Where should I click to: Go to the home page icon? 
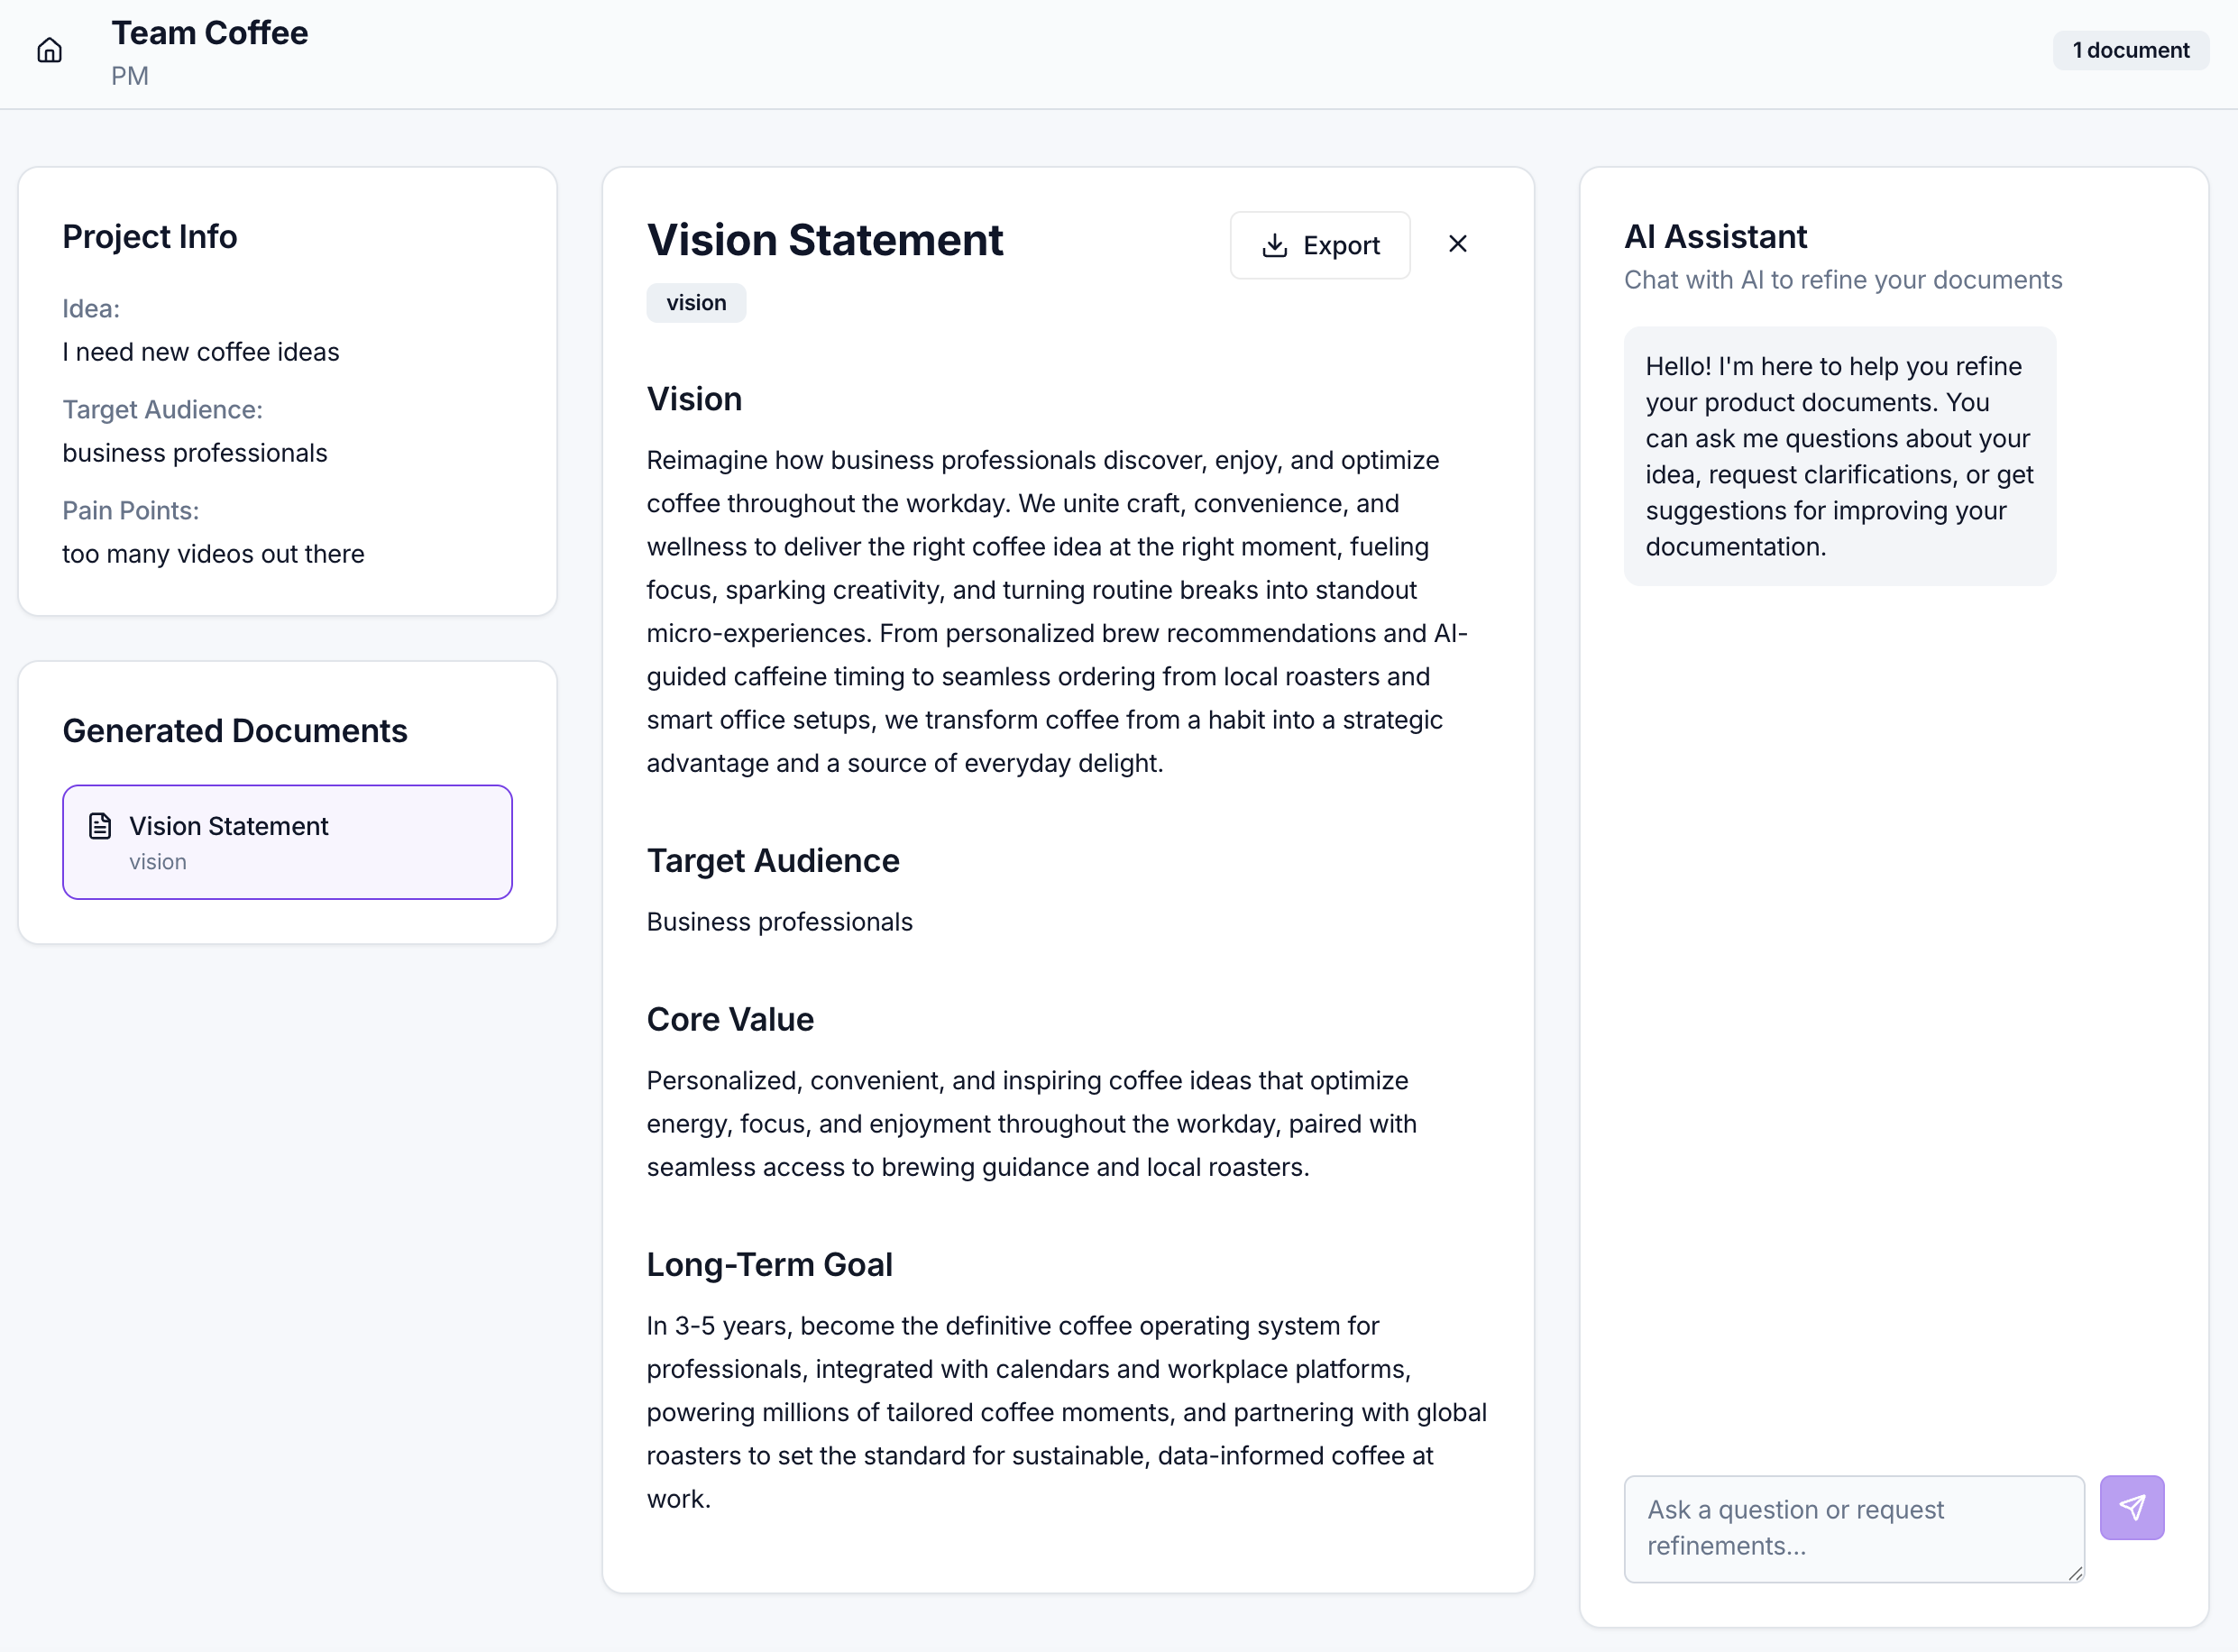[49, 50]
